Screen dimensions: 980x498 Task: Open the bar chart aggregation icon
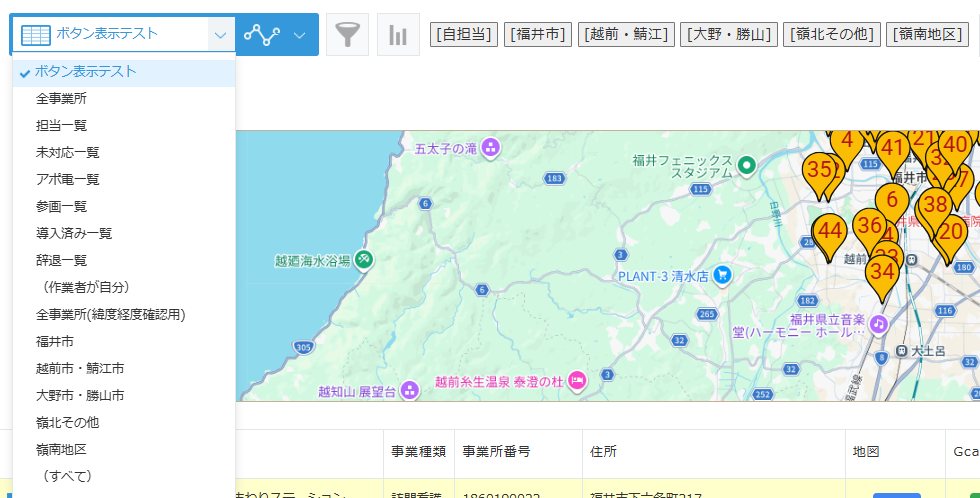point(398,35)
